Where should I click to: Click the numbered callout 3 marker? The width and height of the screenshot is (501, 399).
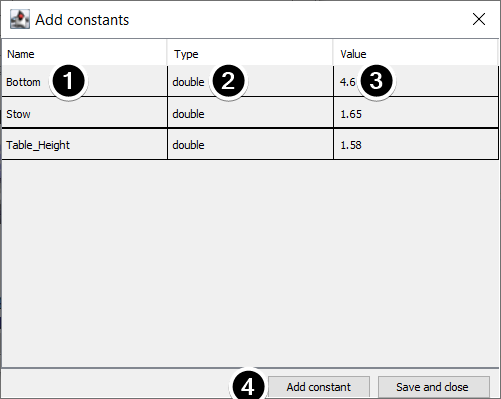(x=376, y=81)
